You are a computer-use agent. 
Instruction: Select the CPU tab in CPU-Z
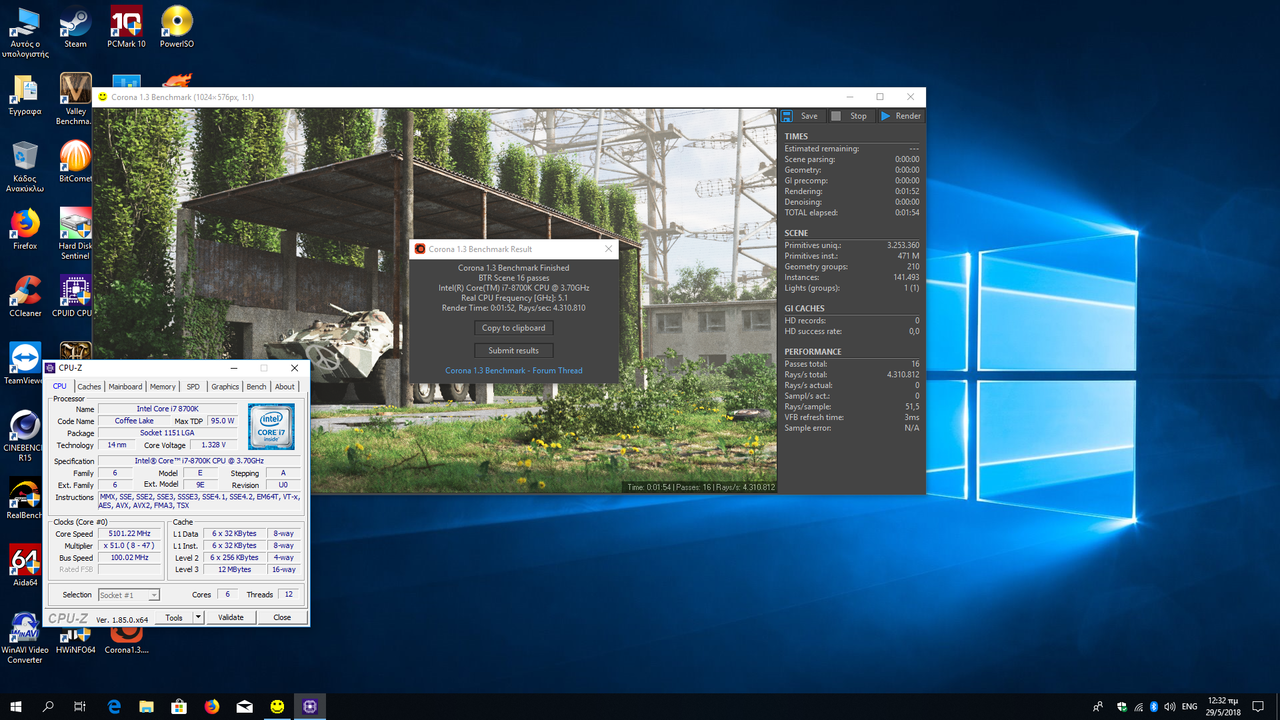[60, 386]
